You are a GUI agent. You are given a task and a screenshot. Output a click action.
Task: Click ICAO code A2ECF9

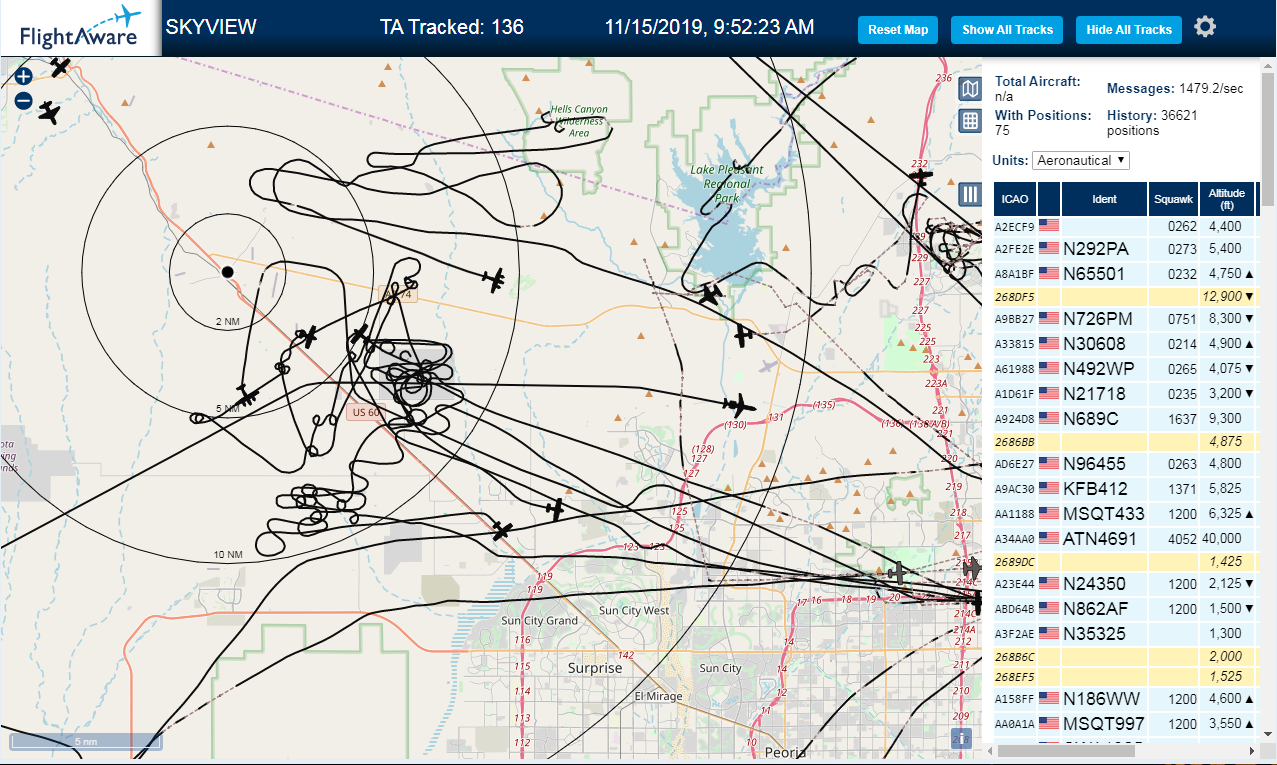pos(1014,226)
